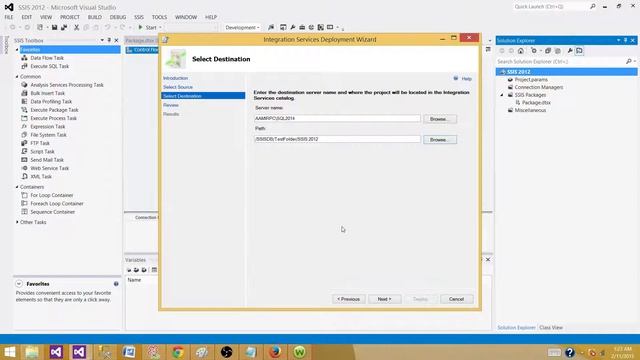Open the SSIS menu
The width and height of the screenshot is (640, 360).
[139, 17]
